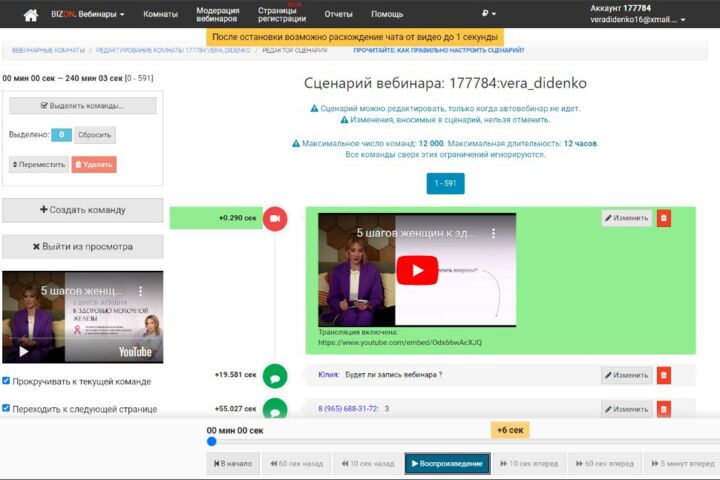Viewport: 720px width, 480px height.
Task: Go to the home page icon
Action: [x=31, y=15]
